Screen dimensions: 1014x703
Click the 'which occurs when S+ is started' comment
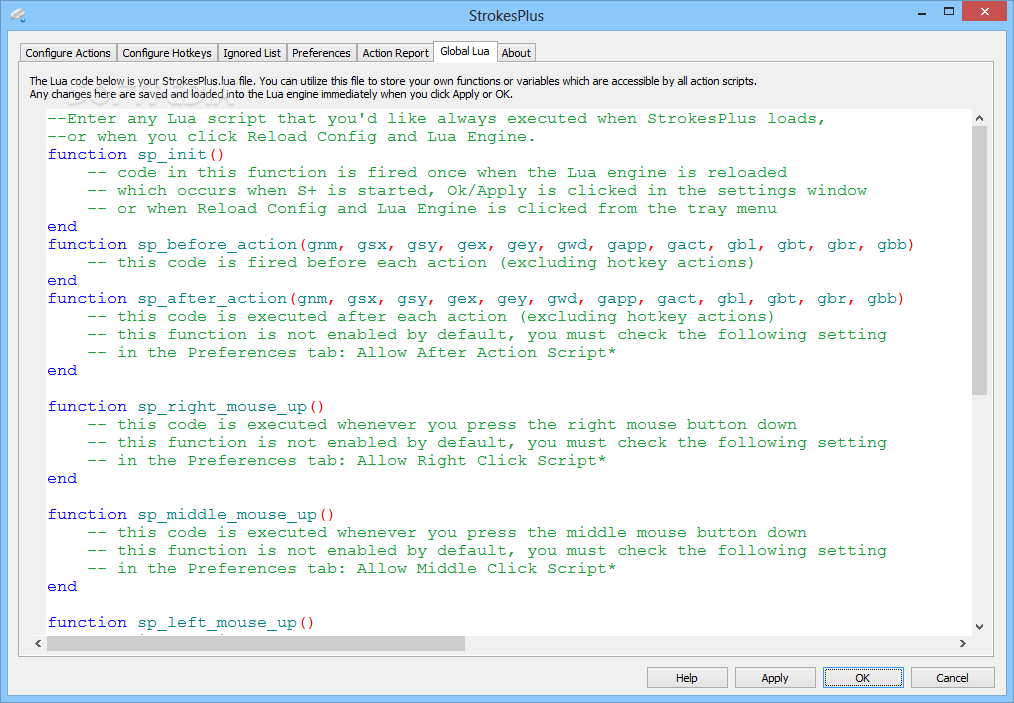tap(477, 190)
